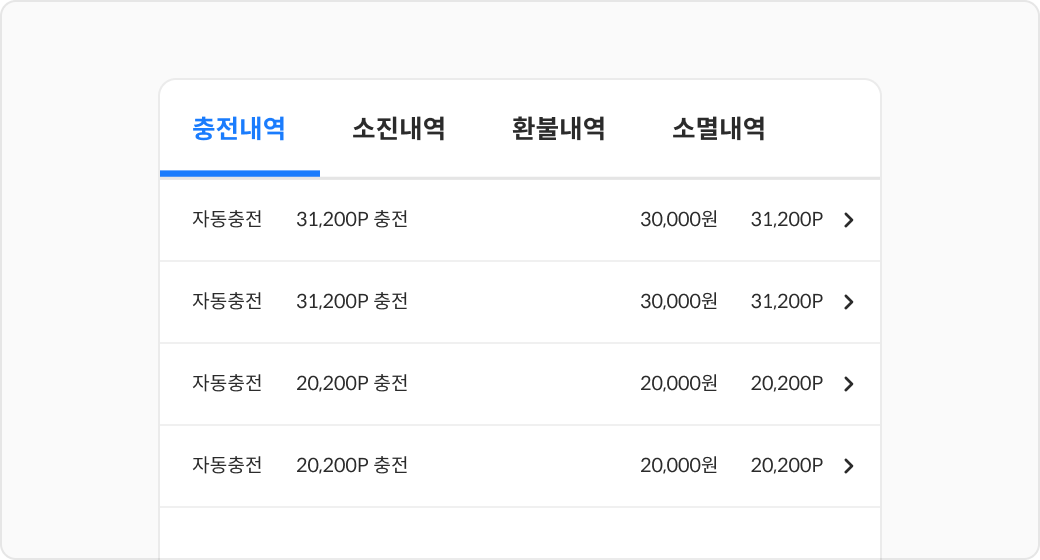Open the 소진내역 tab
This screenshot has height=560, width=1040.
[x=399, y=129]
